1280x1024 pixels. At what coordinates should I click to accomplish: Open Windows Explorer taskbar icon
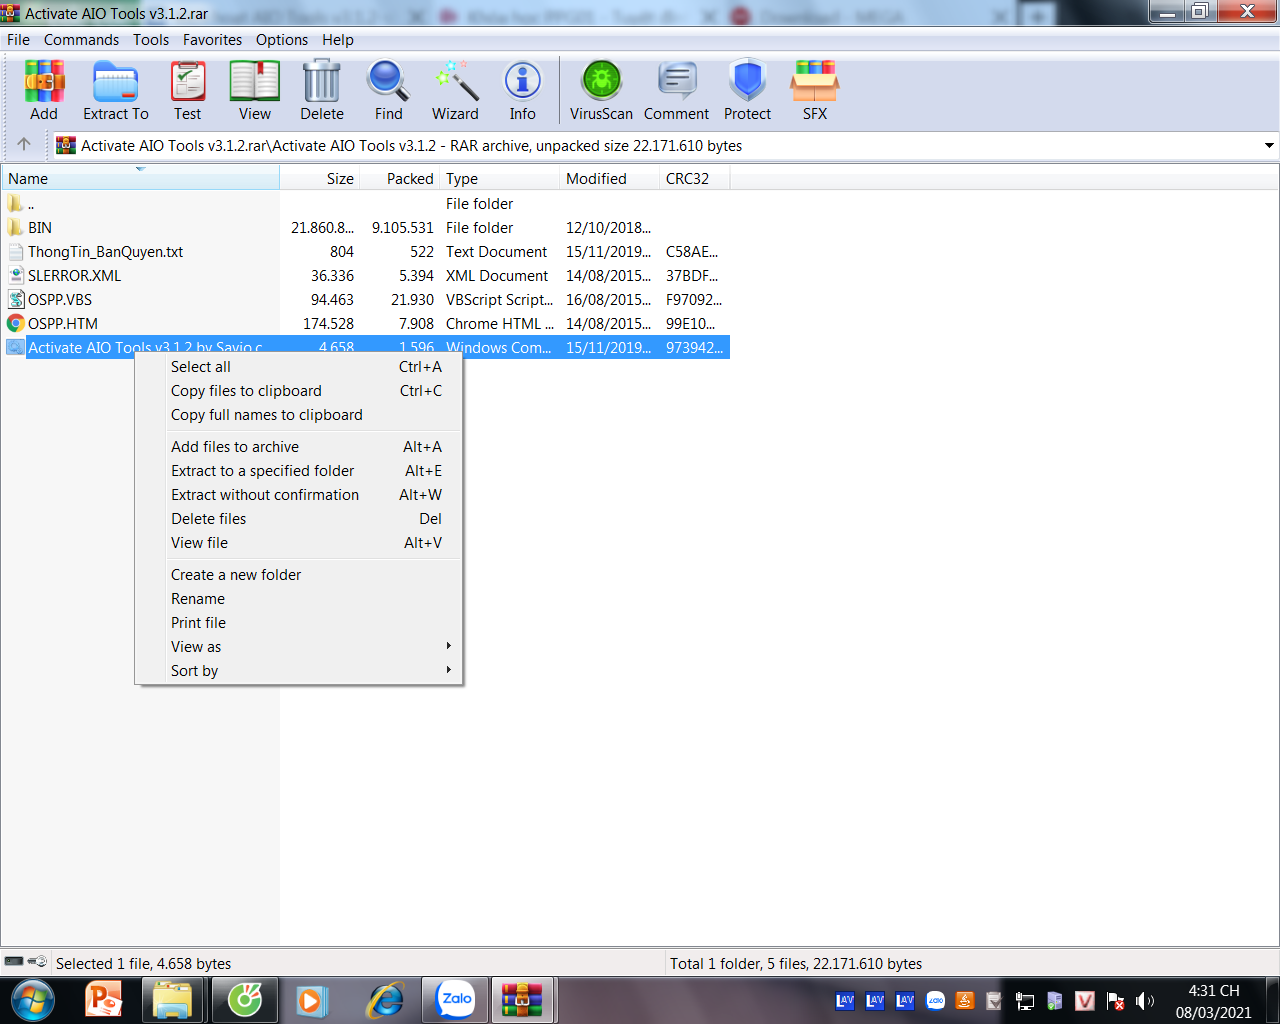pyautogui.click(x=174, y=1000)
